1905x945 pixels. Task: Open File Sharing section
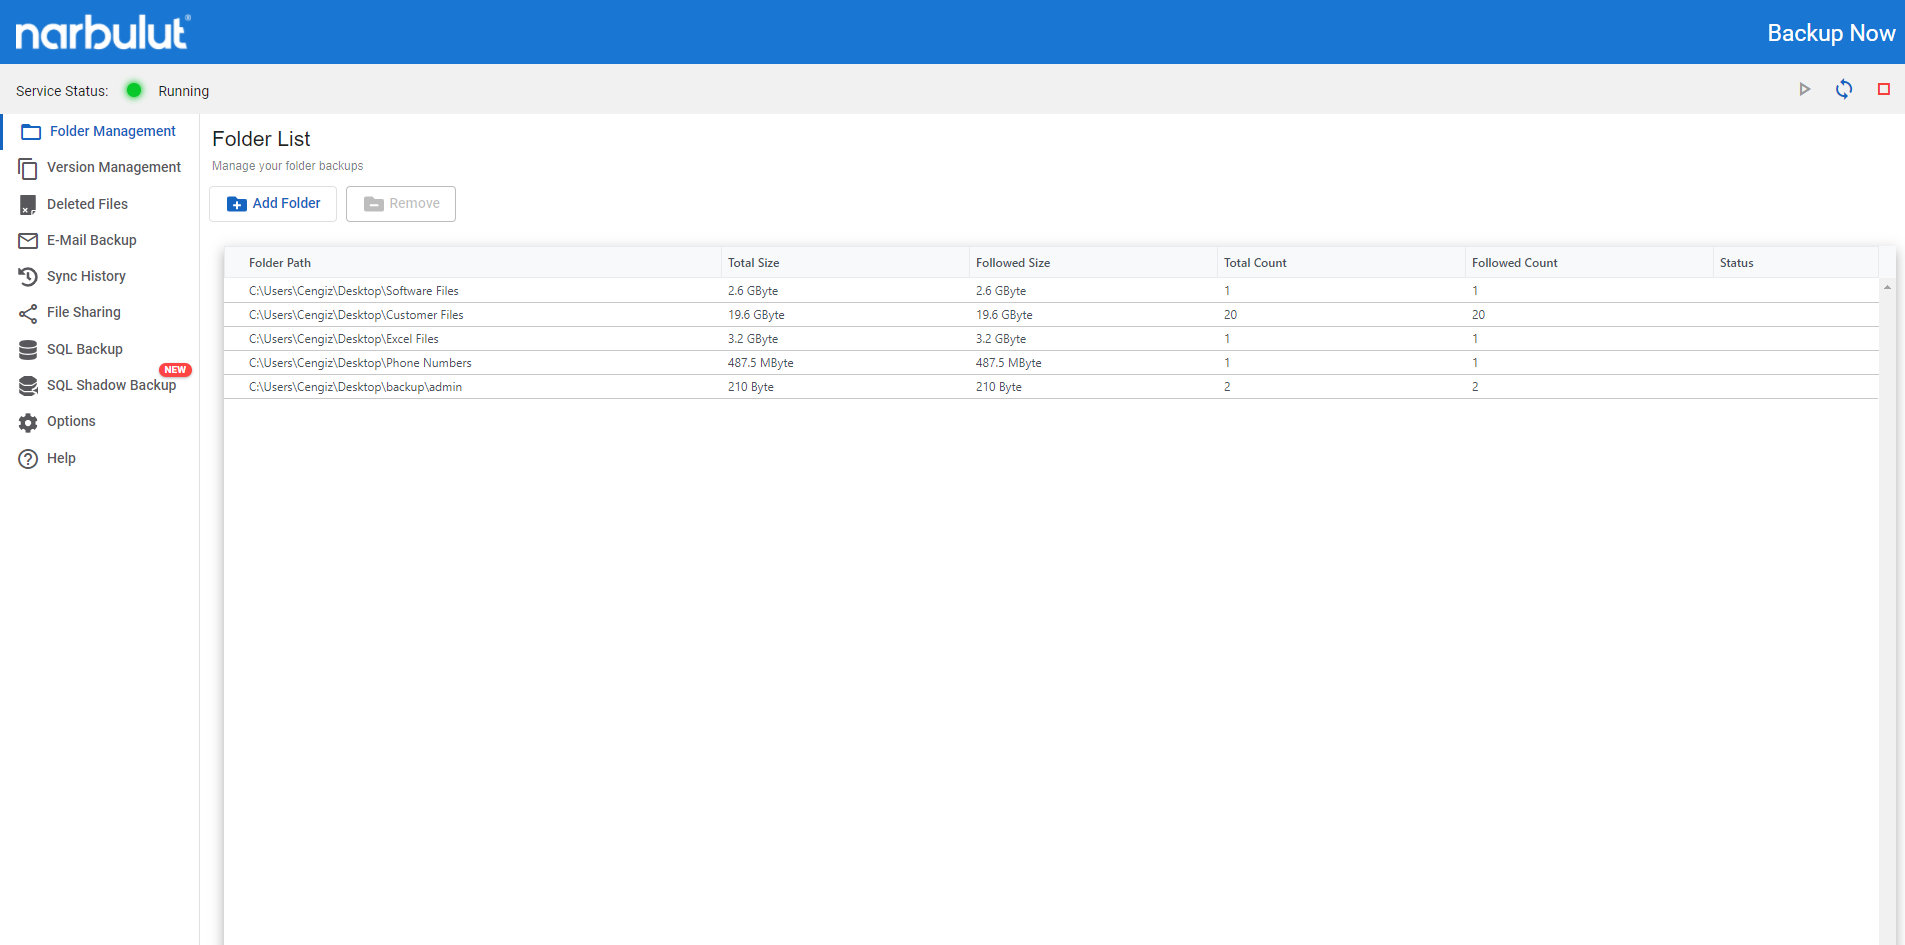83,312
